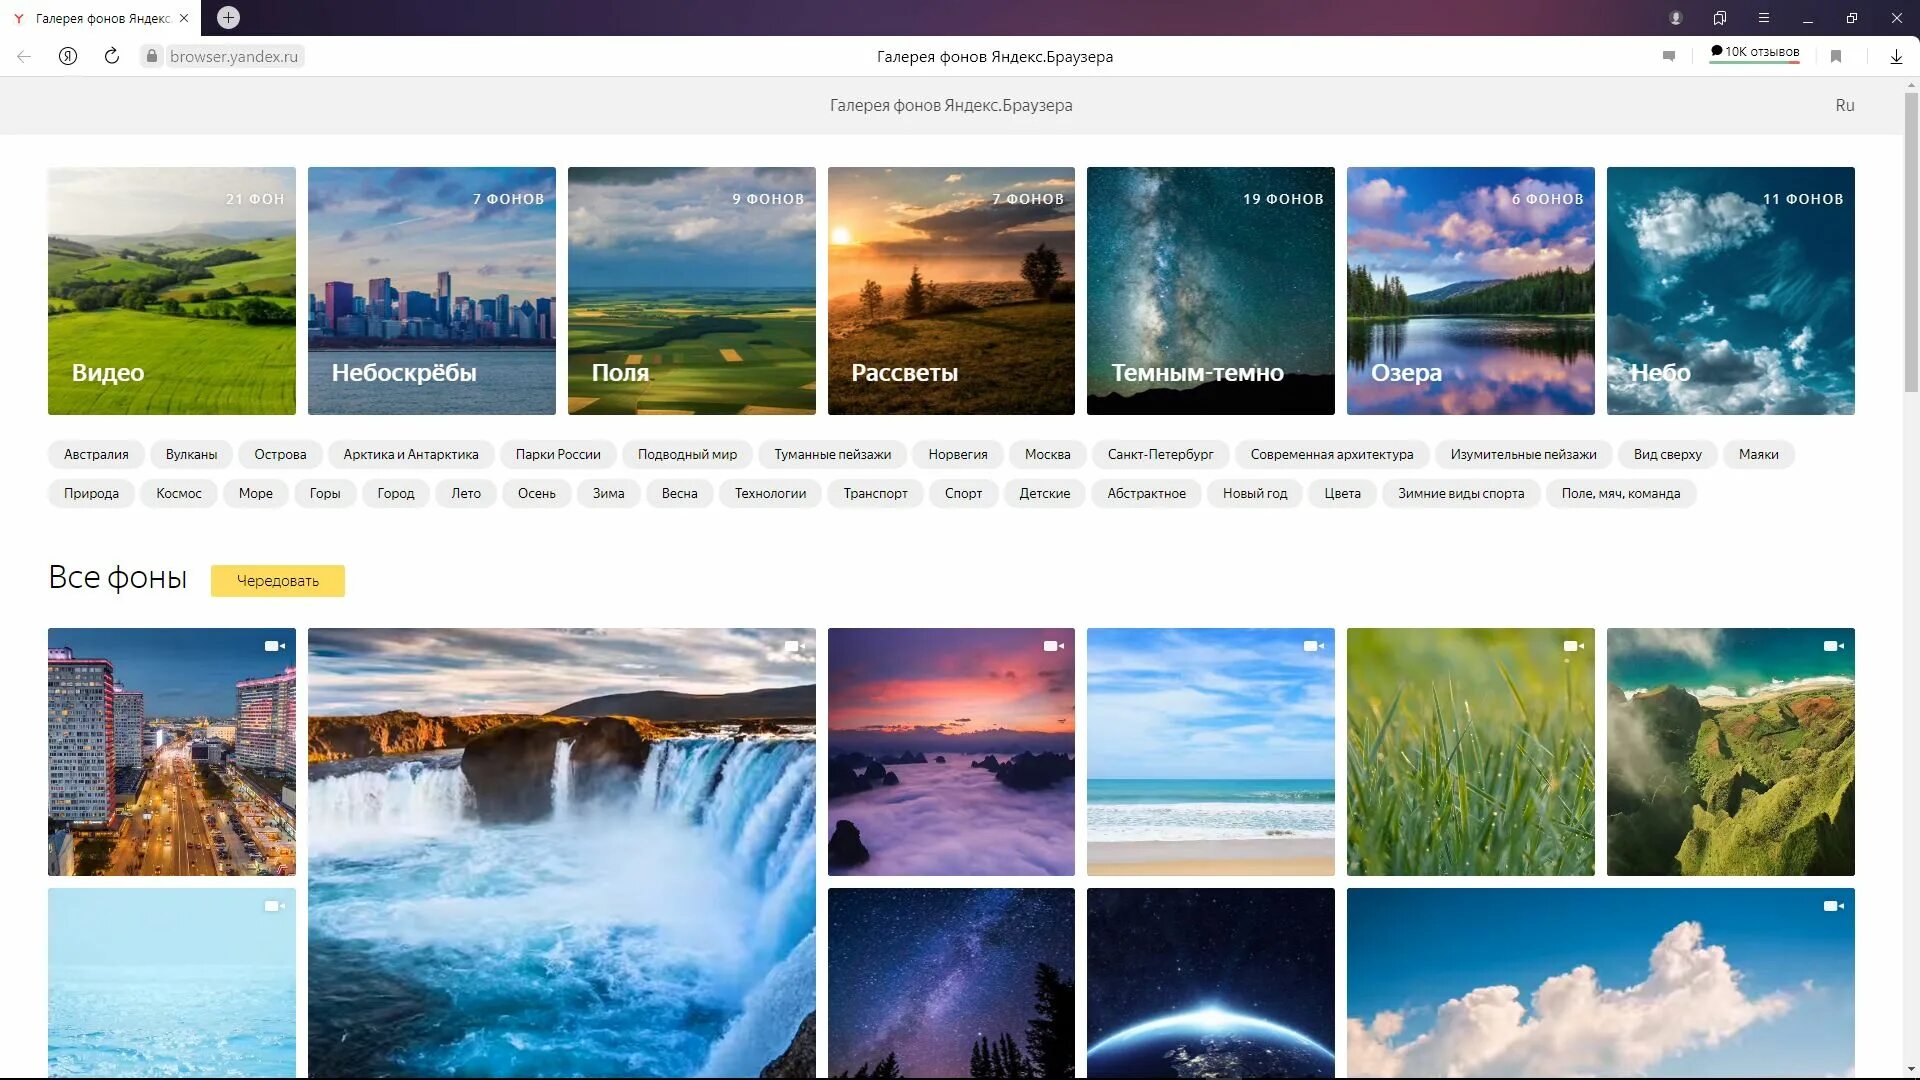This screenshot has height=1080, width=1920.
Task: Open the 10K отзывов reviews badge
Action: coord(1755,52)
